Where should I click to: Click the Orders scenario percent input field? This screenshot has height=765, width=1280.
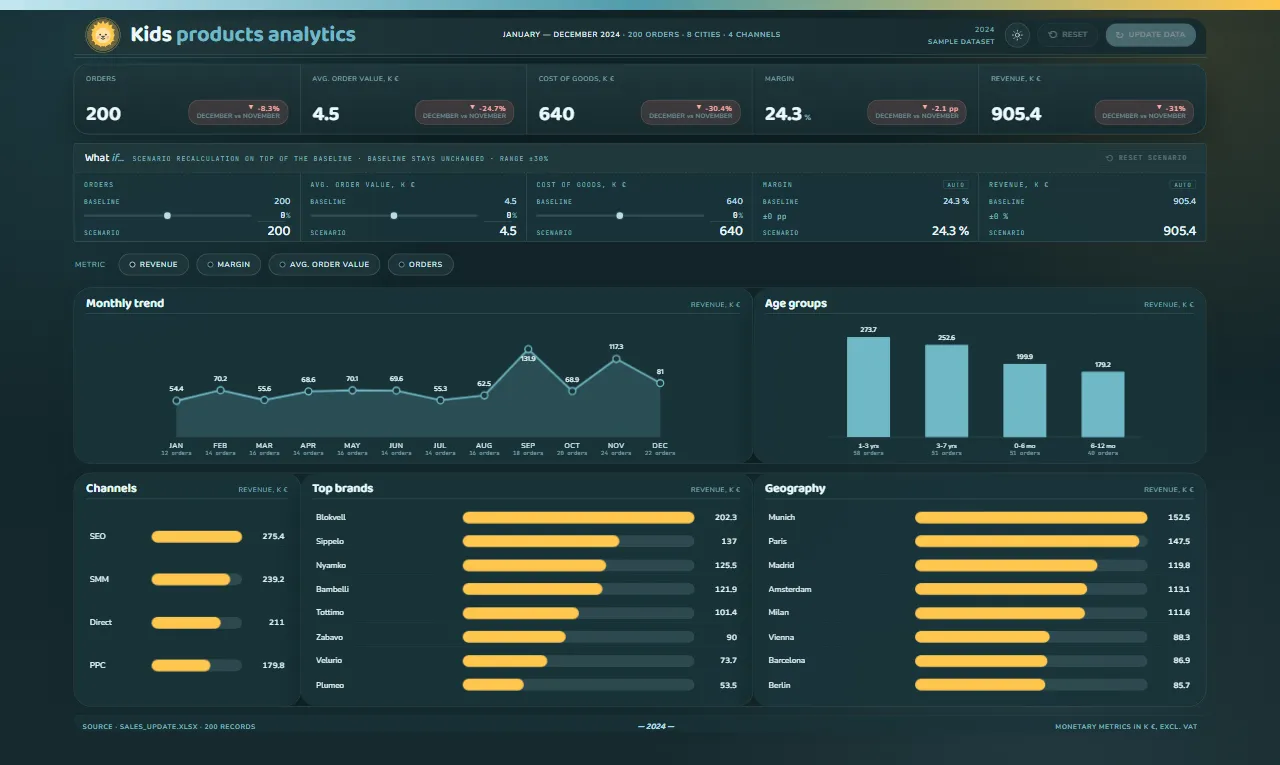pyautogui.click(x=277, y=215)
